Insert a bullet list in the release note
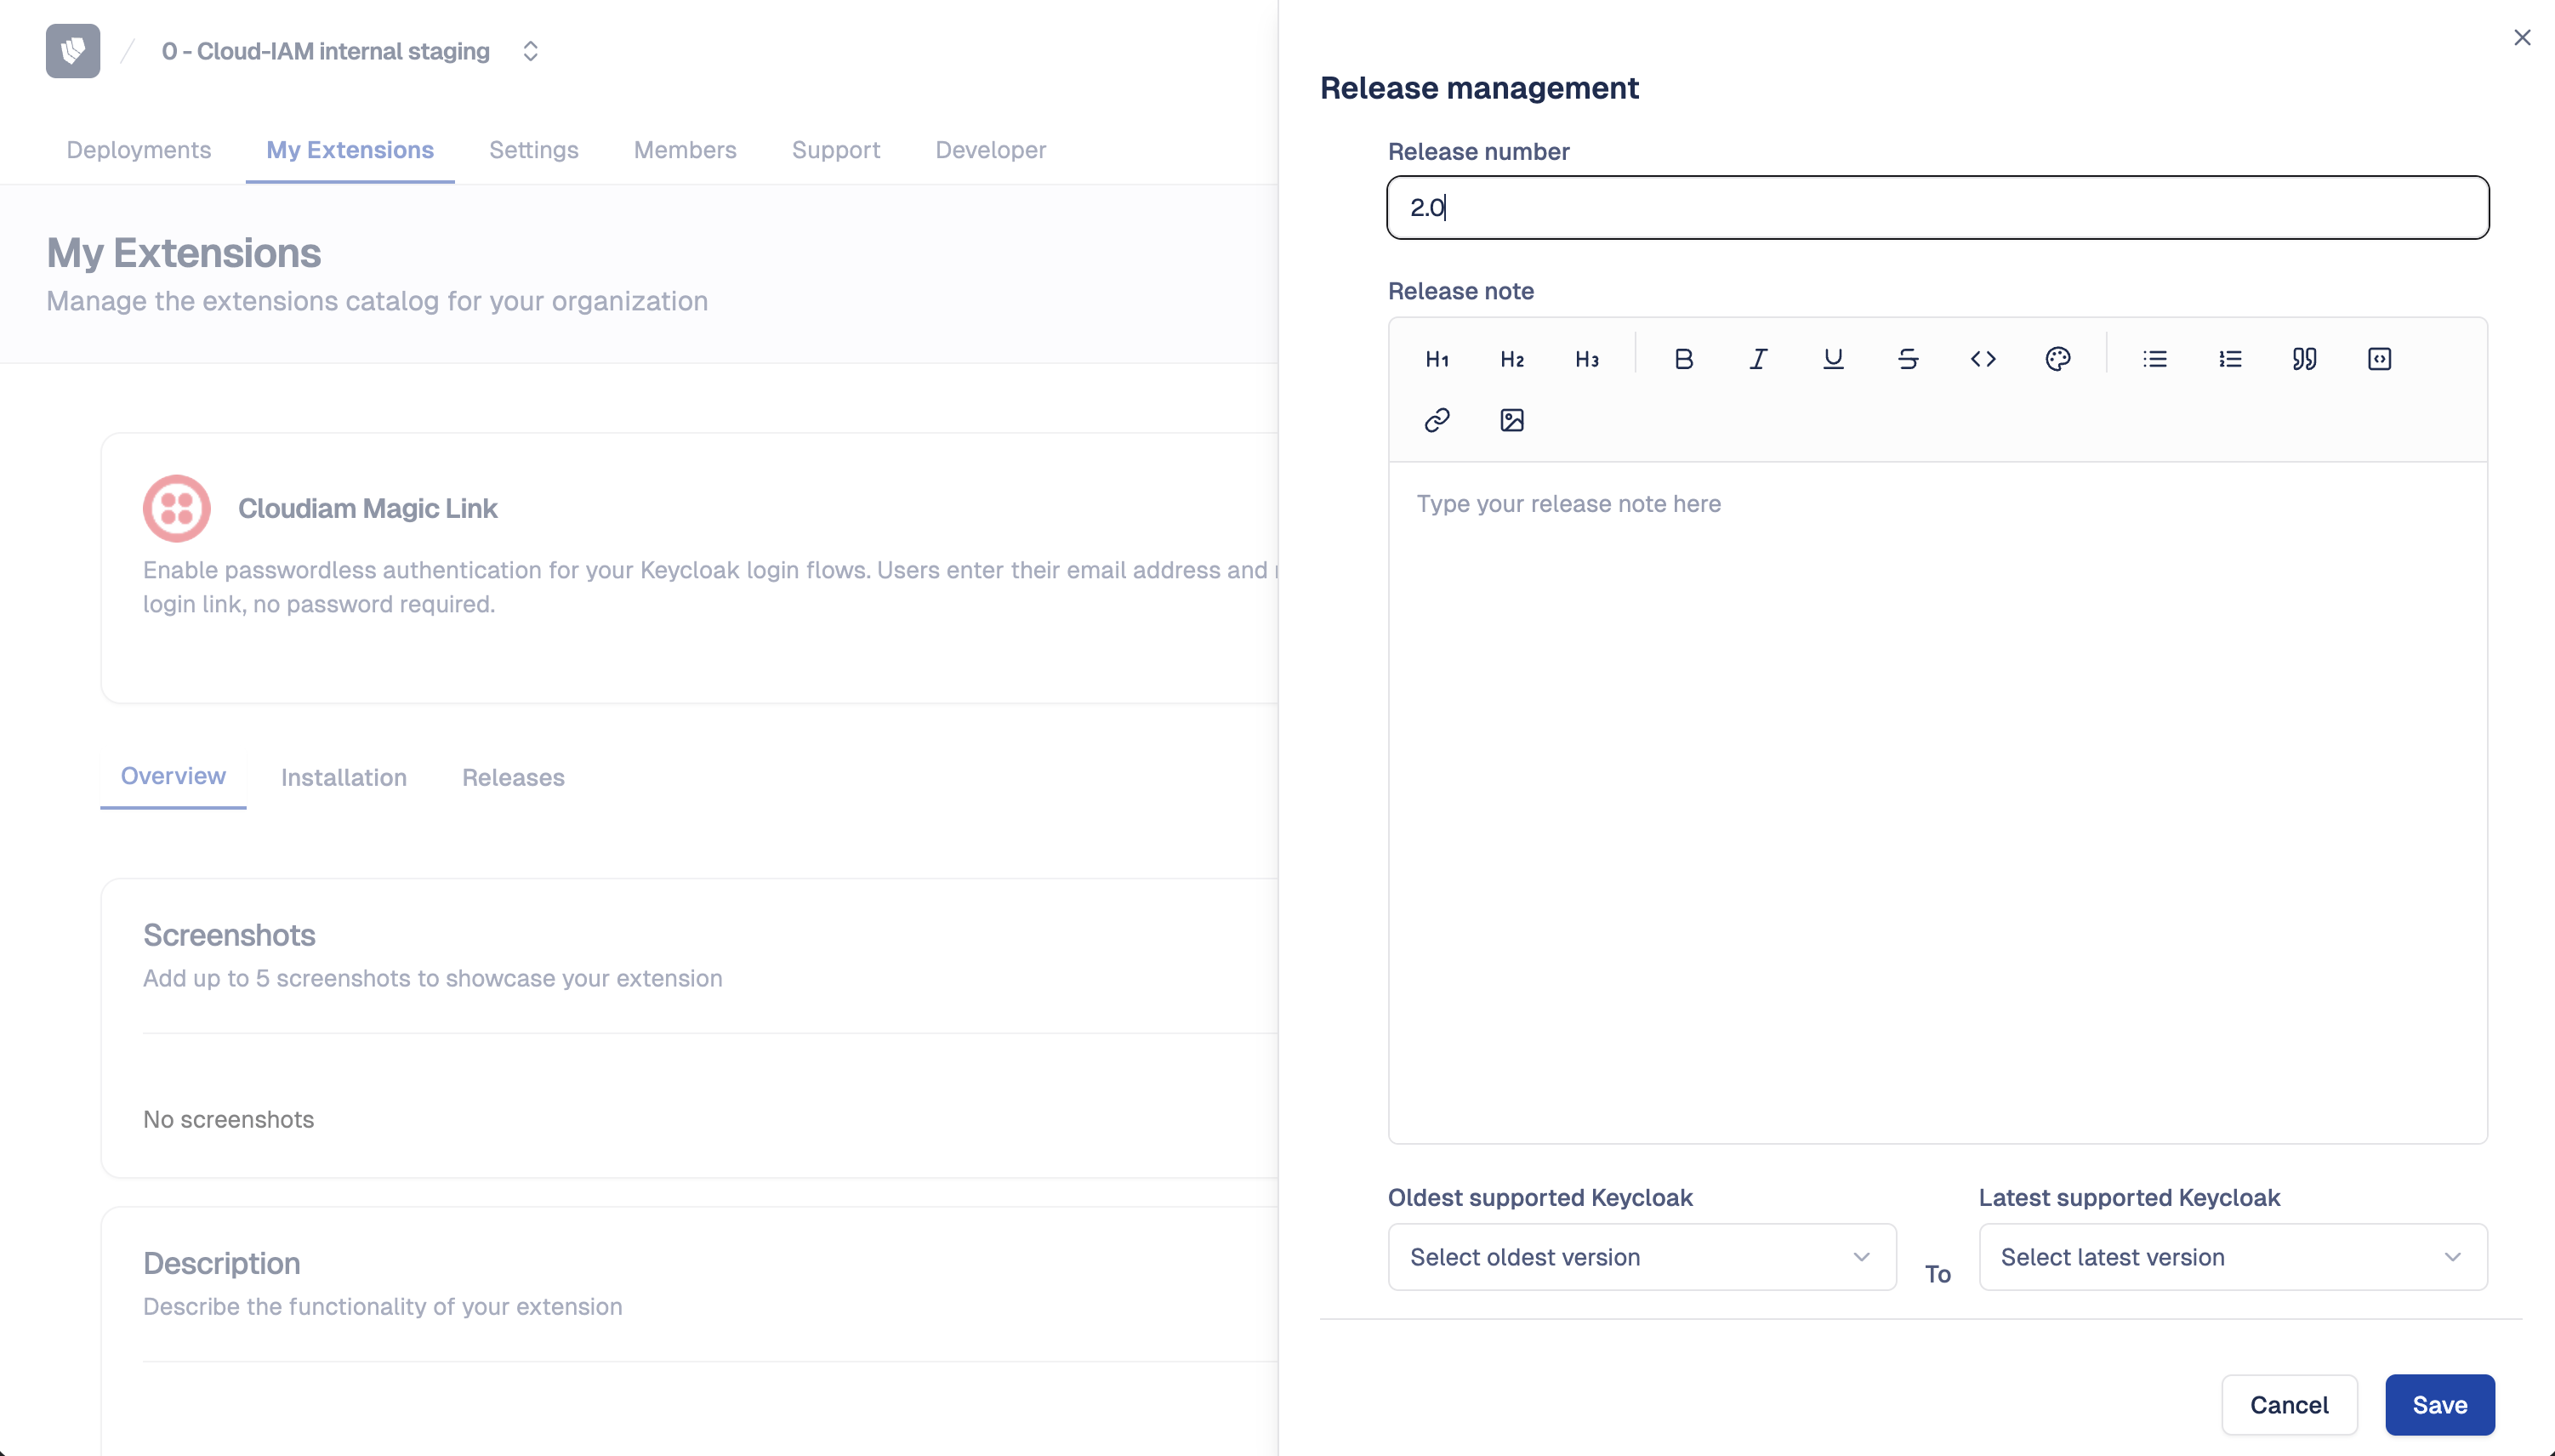2555x1456 pixels. click(2155, 358)
